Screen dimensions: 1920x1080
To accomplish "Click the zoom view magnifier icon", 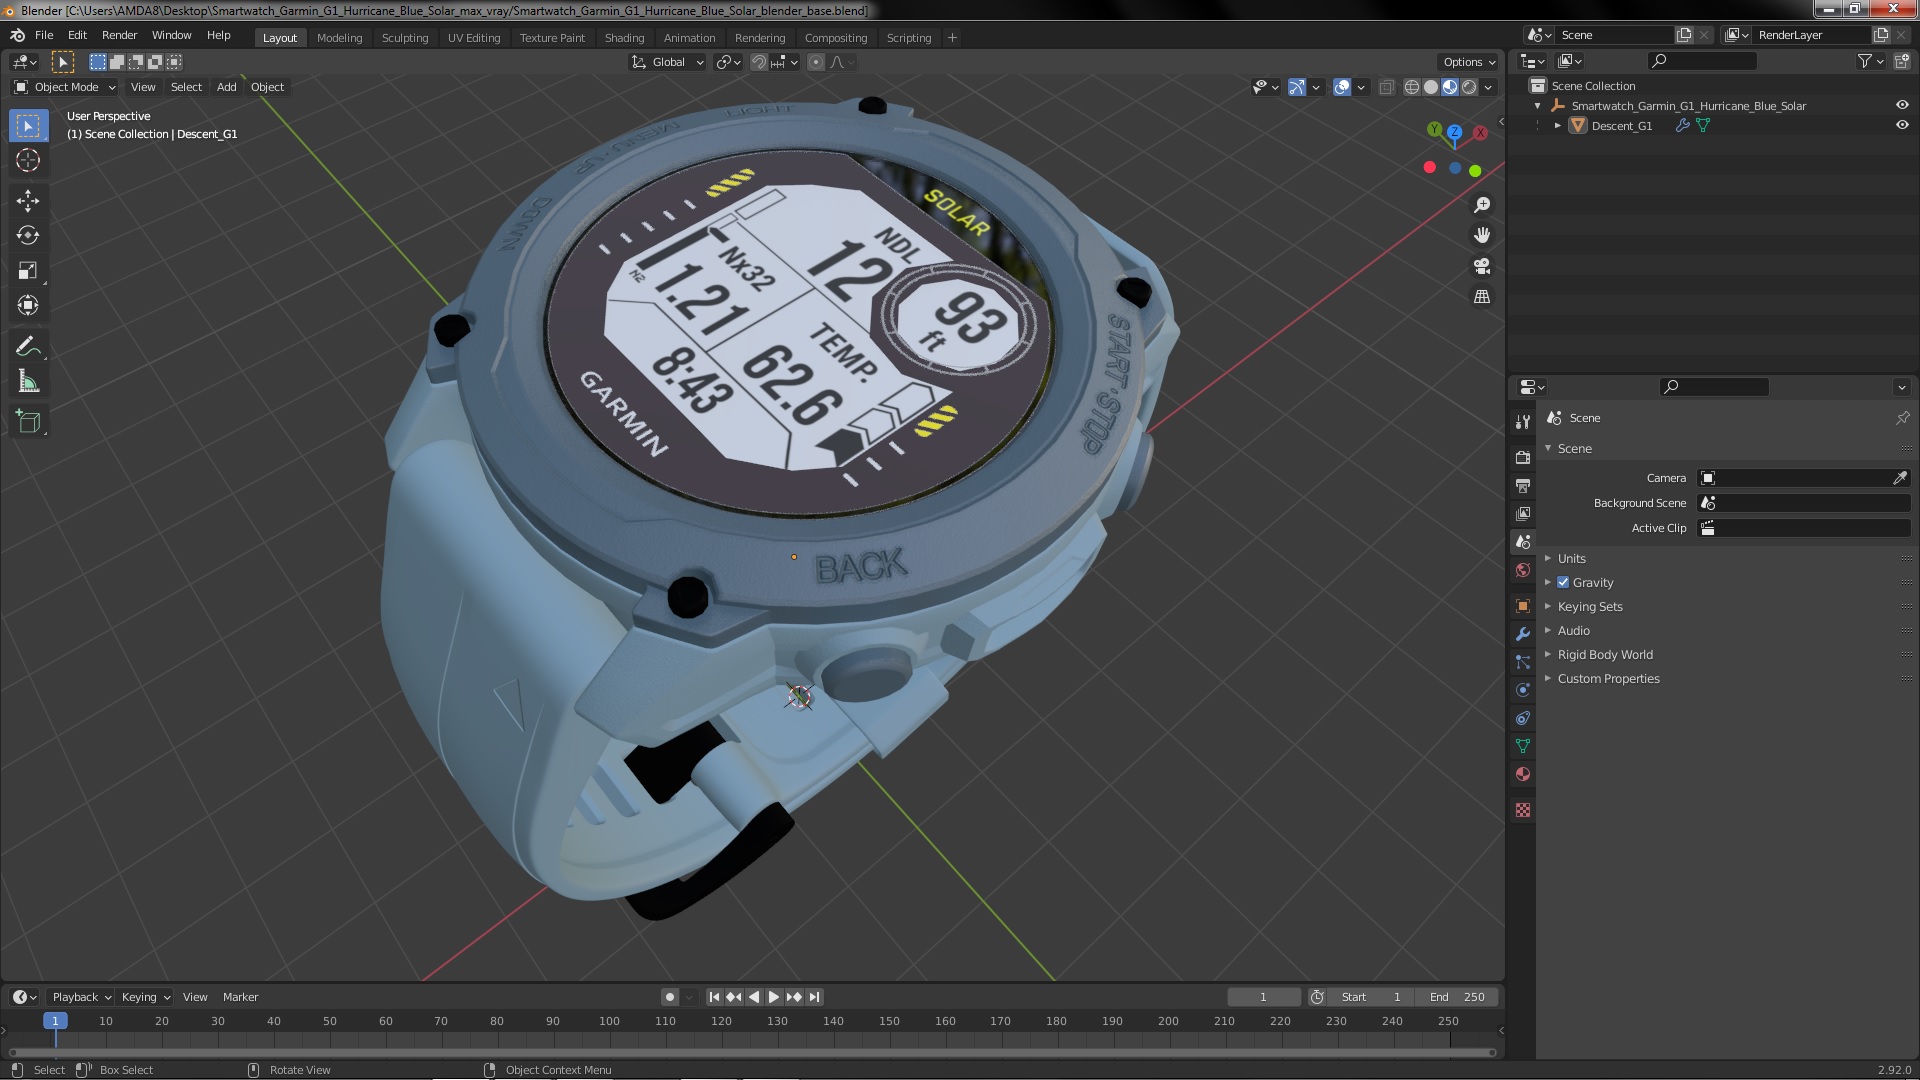I will coord(1482,205).
